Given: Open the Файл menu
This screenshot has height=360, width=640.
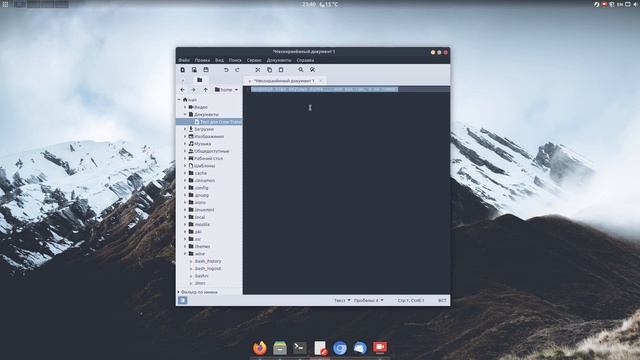Looking at the screenshot, I should (184, 60).
